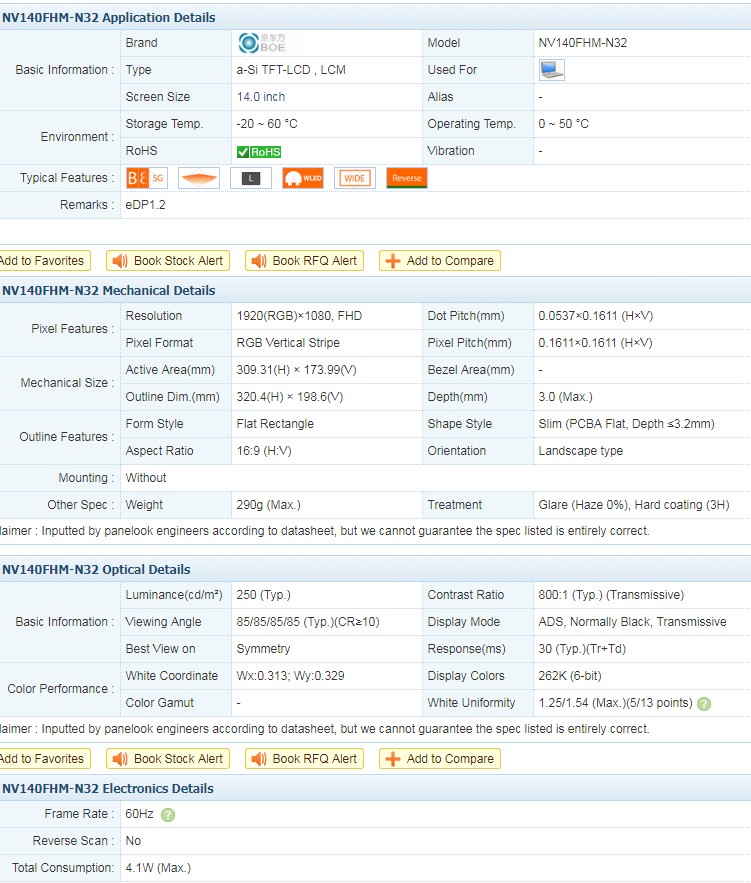This screenshot has width=751, height=883.
Task: Click upper Add to Favorites button
Action: (x=44, y=261)
